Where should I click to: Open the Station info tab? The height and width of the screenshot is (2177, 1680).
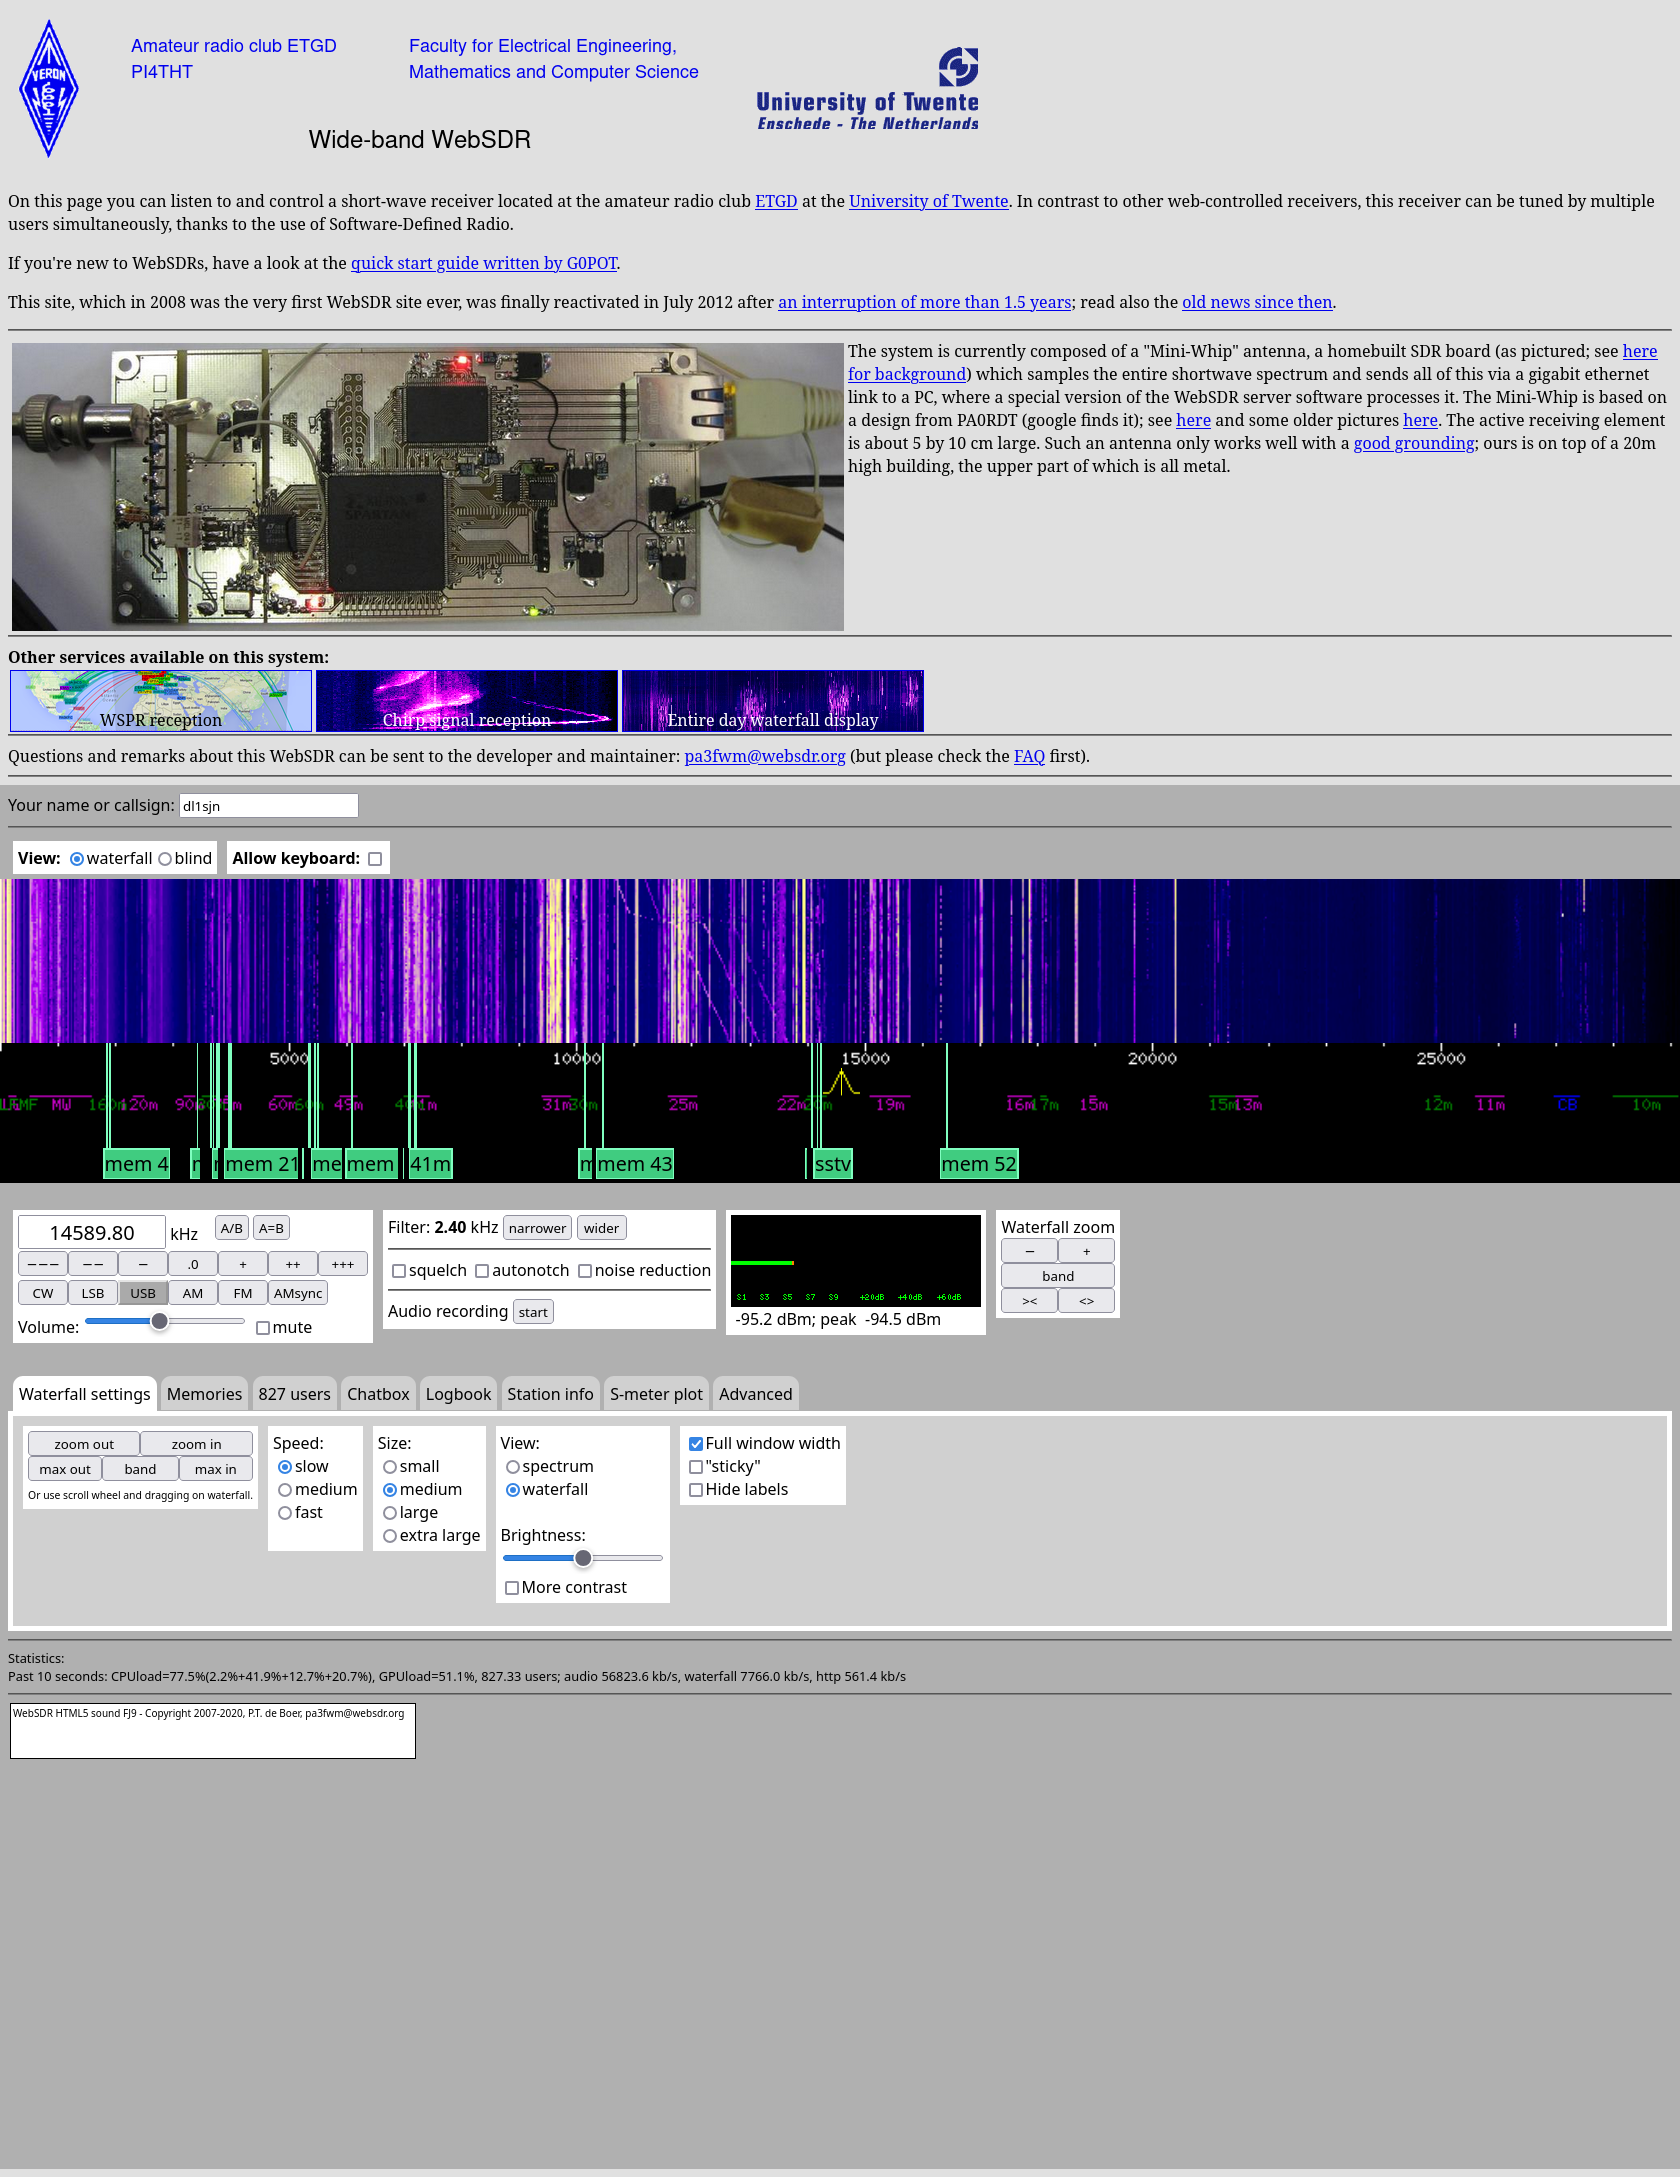click(x=550, y=1394)
